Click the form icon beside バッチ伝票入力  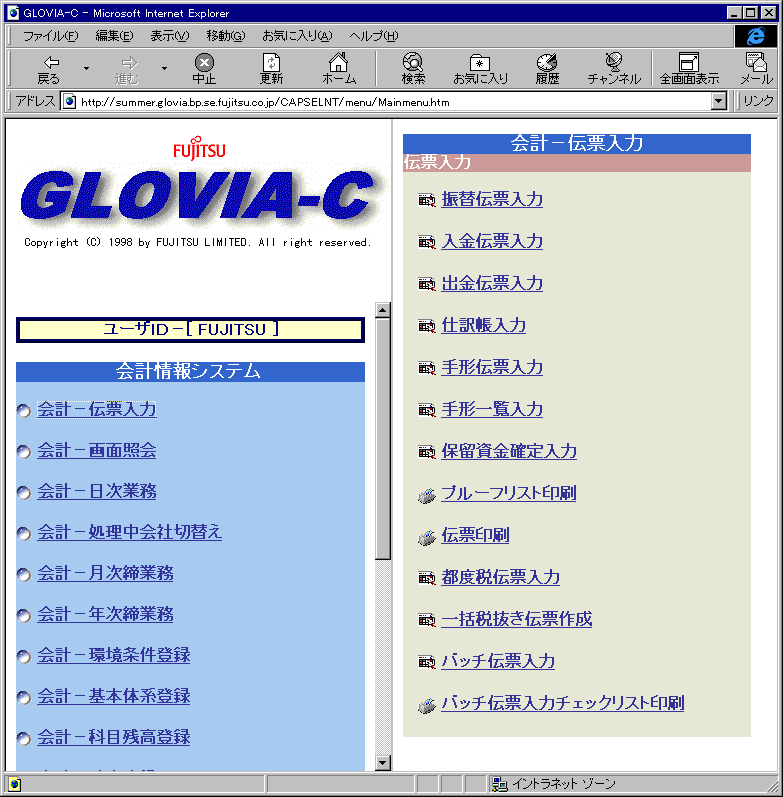tap(427, 662)
